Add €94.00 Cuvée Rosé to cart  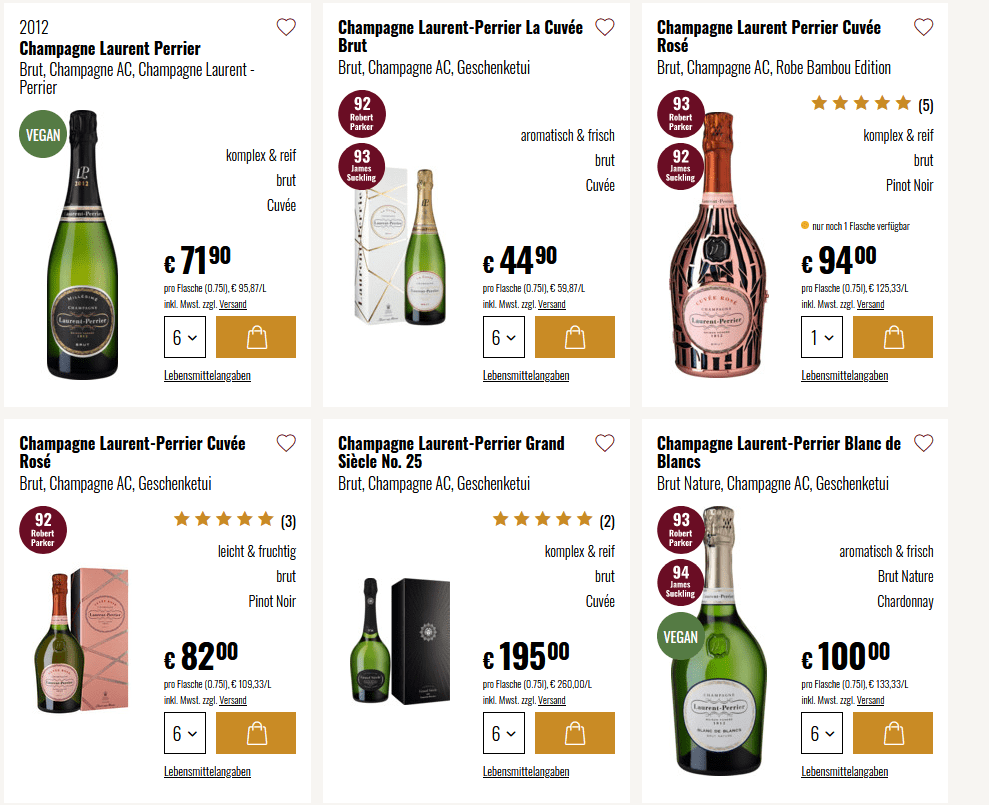point(893,337)
